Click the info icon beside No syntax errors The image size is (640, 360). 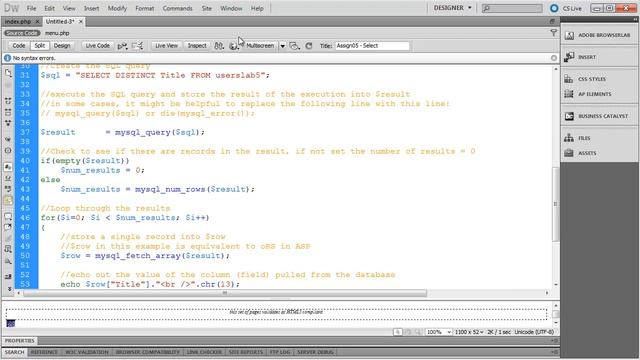tap(7, 58)
